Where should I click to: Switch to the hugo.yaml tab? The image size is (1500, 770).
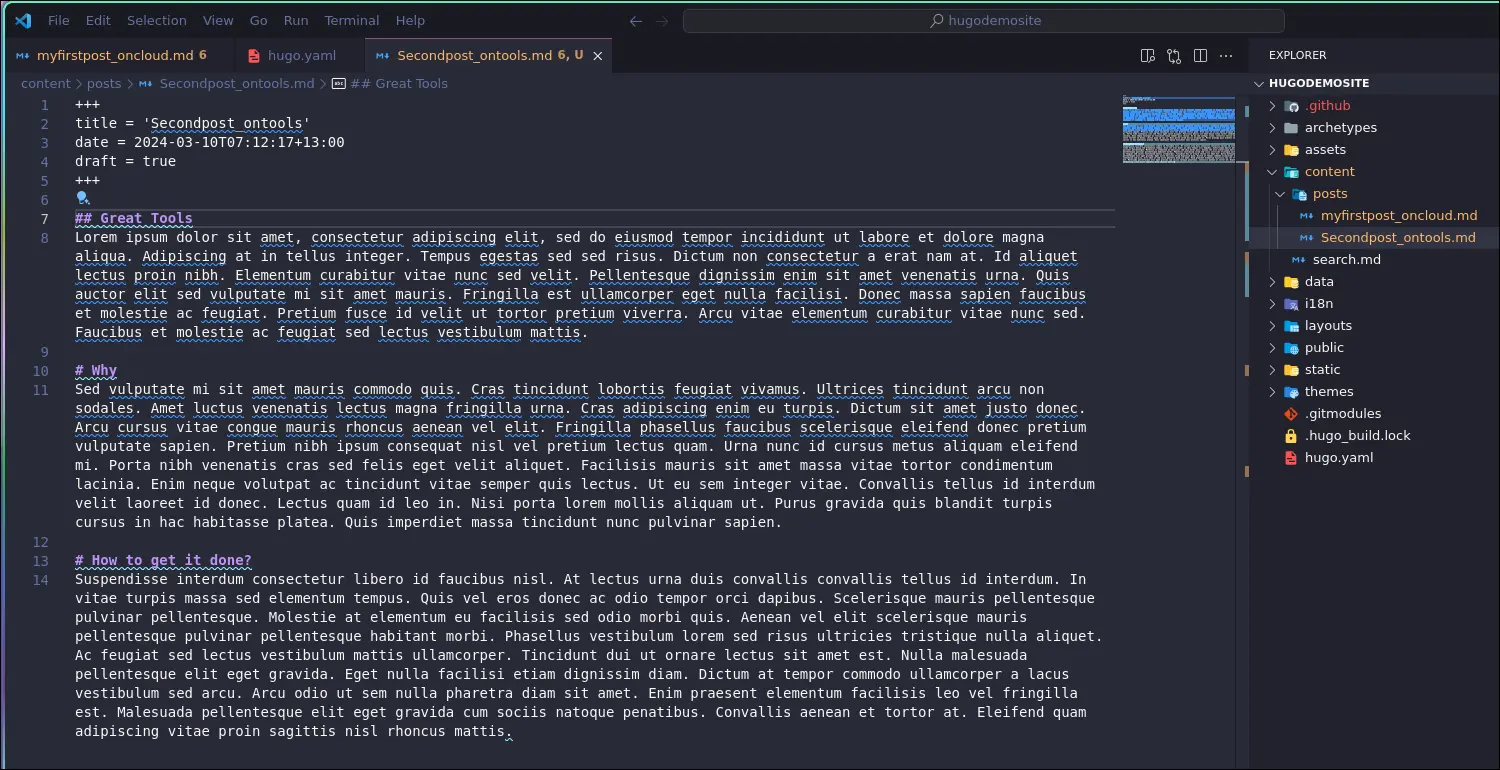299,56
